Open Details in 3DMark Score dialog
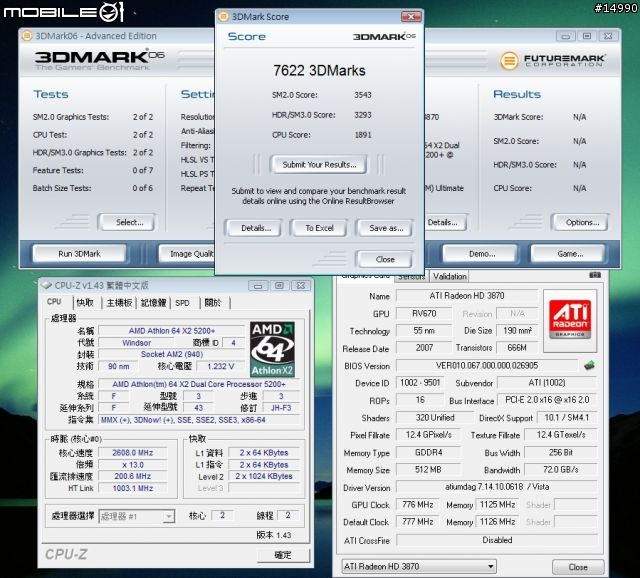Screen dimensions: 640x578 click(x=253, y=228)
